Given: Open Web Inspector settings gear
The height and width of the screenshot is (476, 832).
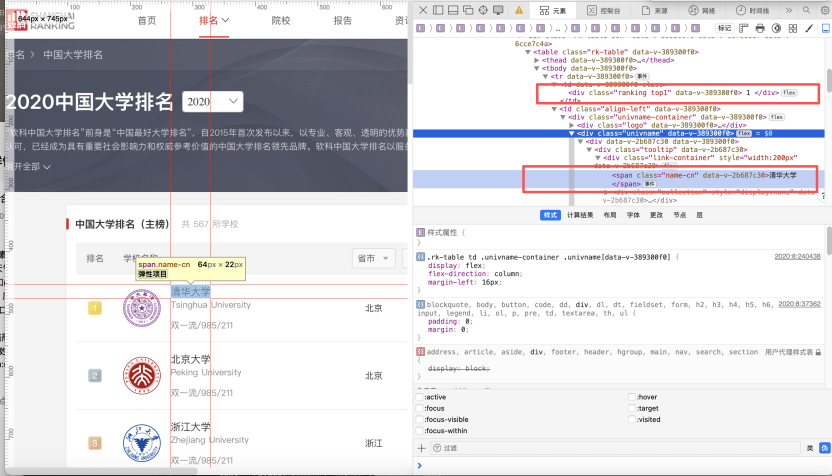Looking at the screenshot, I should coord(825,10).
